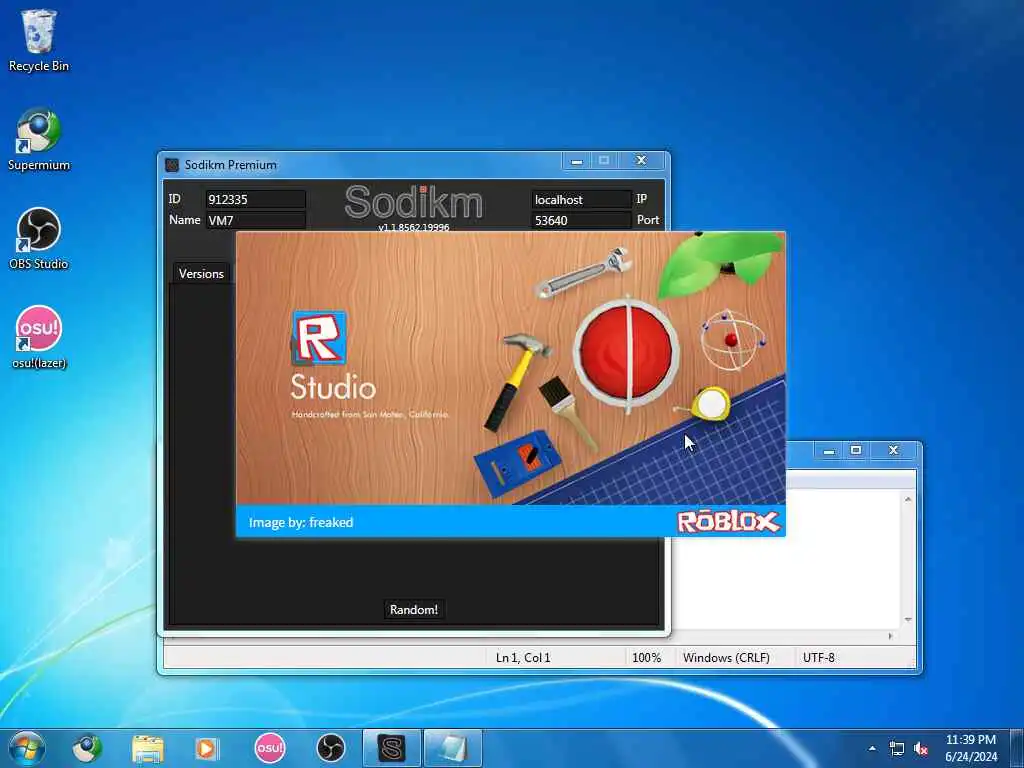Switch to OBS Studio in the taskbar
The width and height of the screenshot is (1024, 768).
click(330, 748)
